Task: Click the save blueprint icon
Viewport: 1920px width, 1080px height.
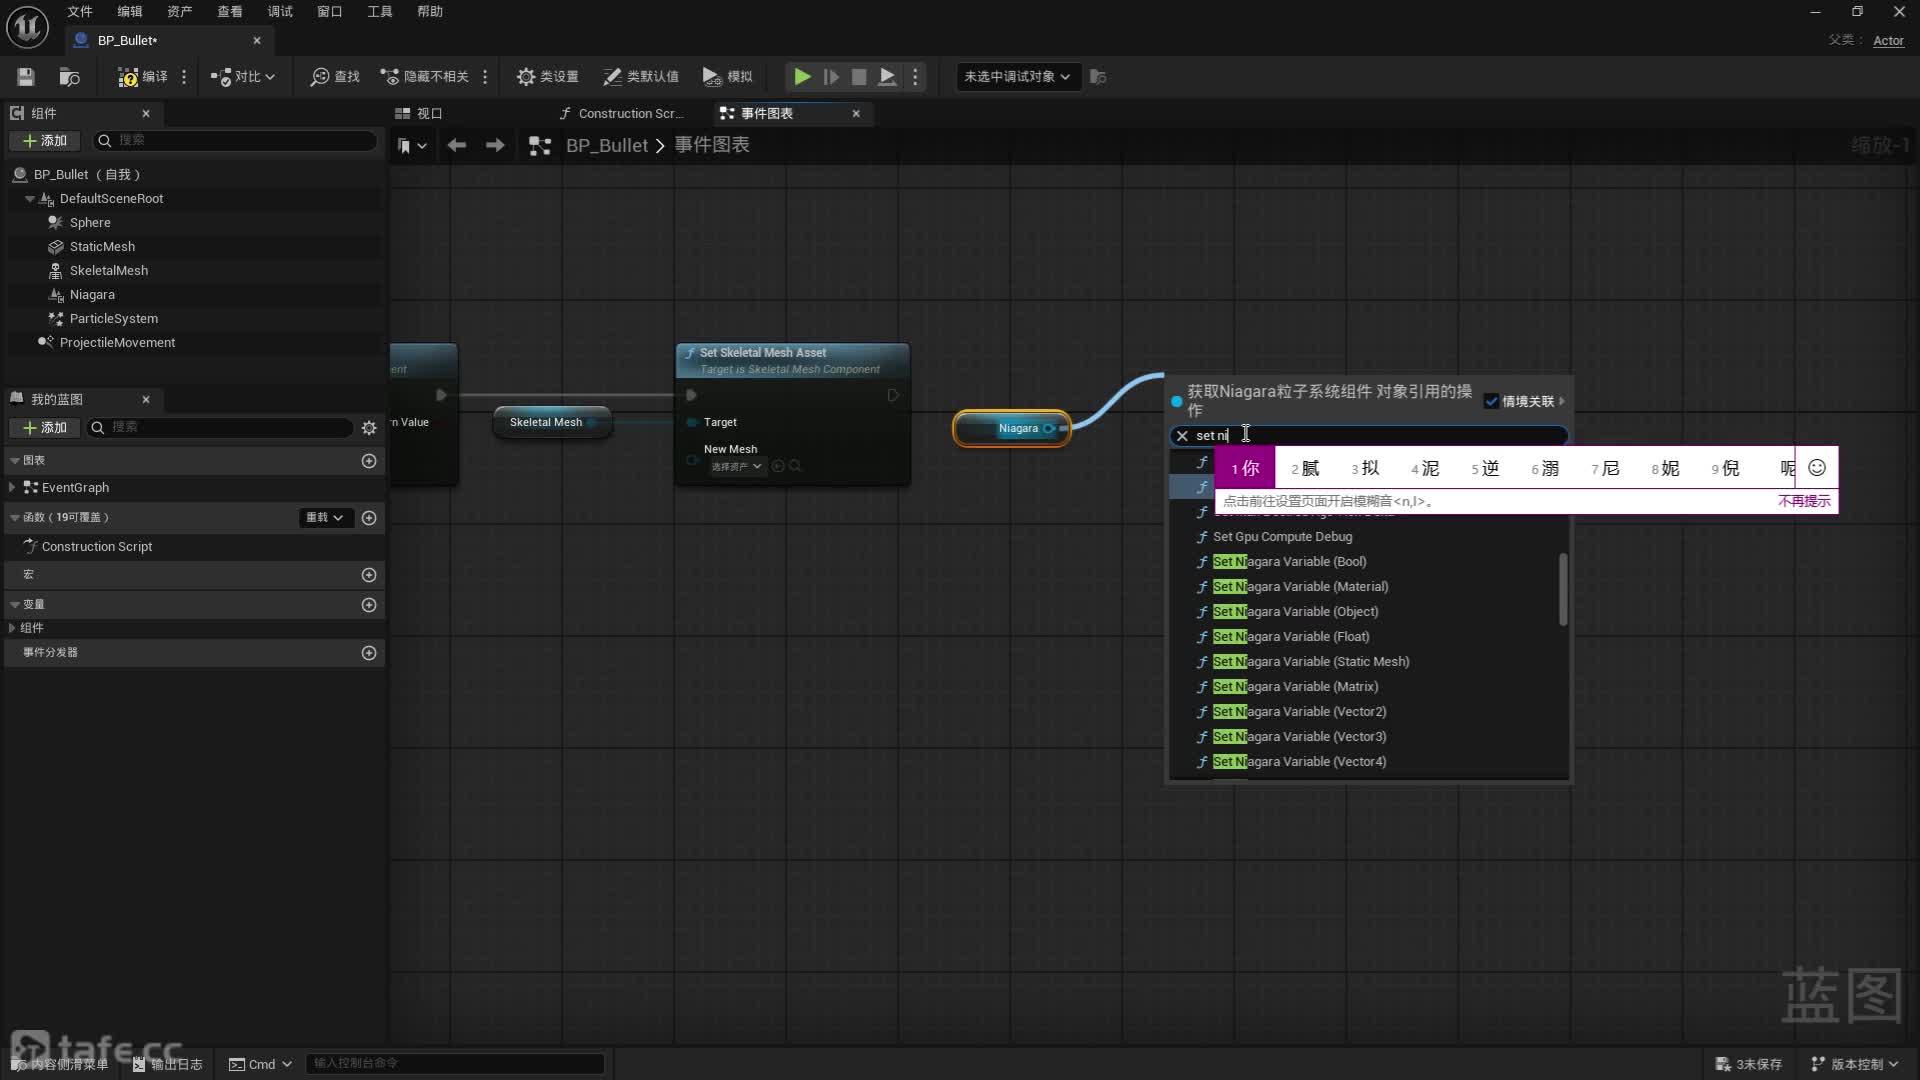Action: pyautogui.click(x=26, y=77)
